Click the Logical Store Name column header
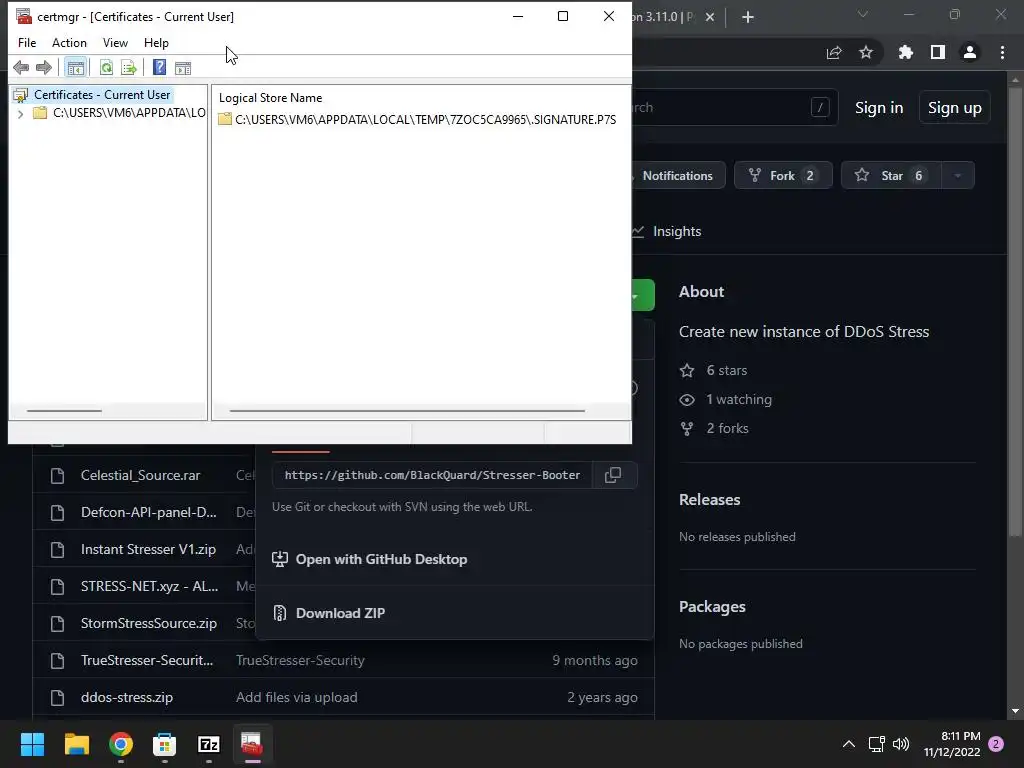 coord(270,98)
